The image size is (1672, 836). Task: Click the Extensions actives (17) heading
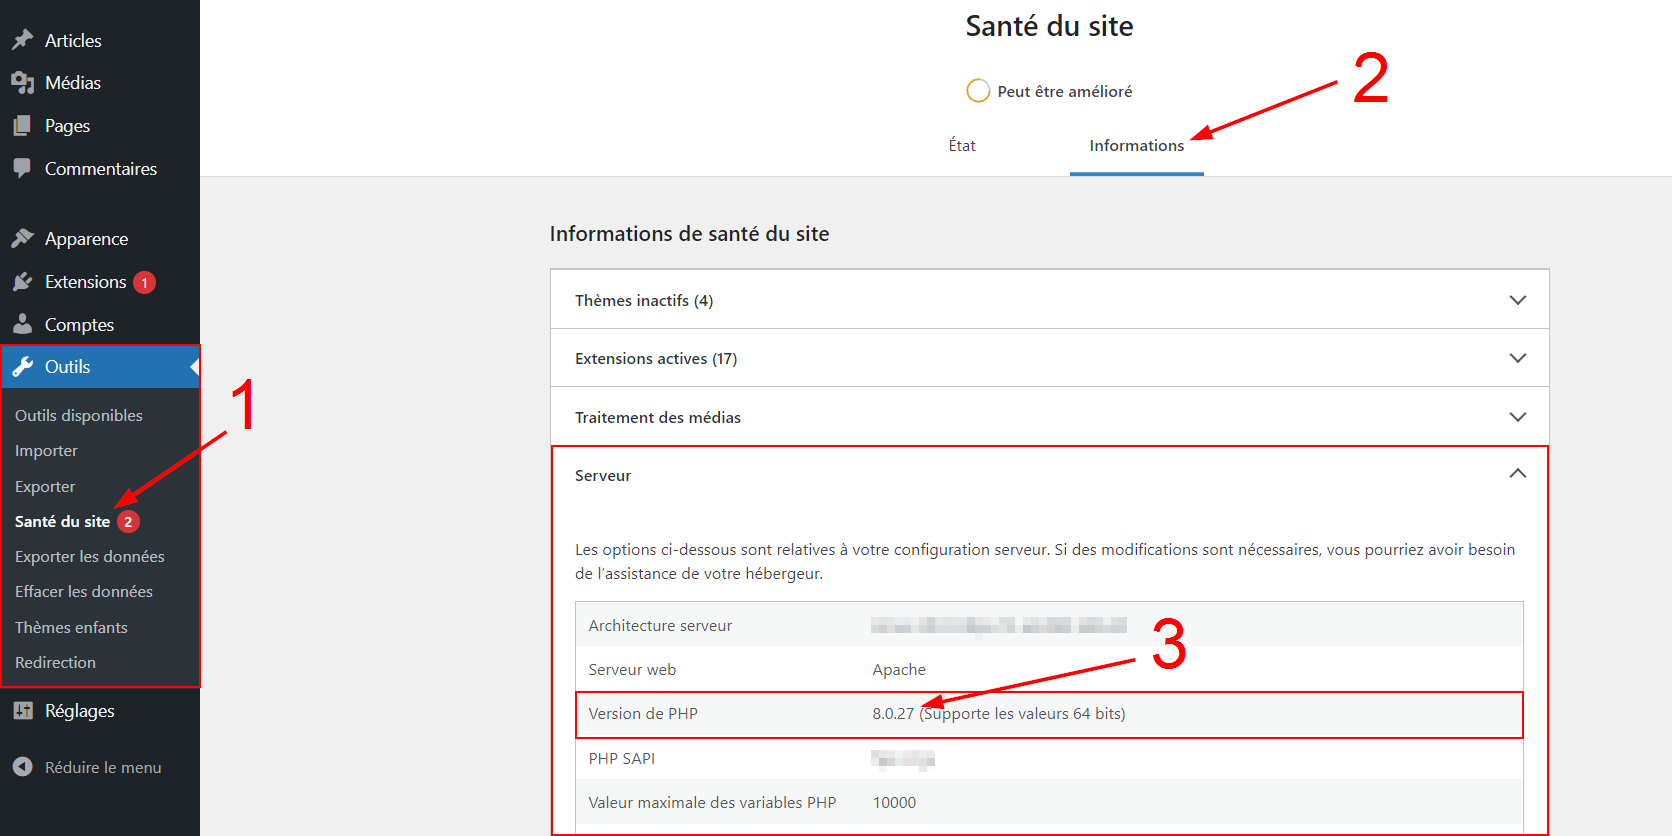click(x=656, y=359)
